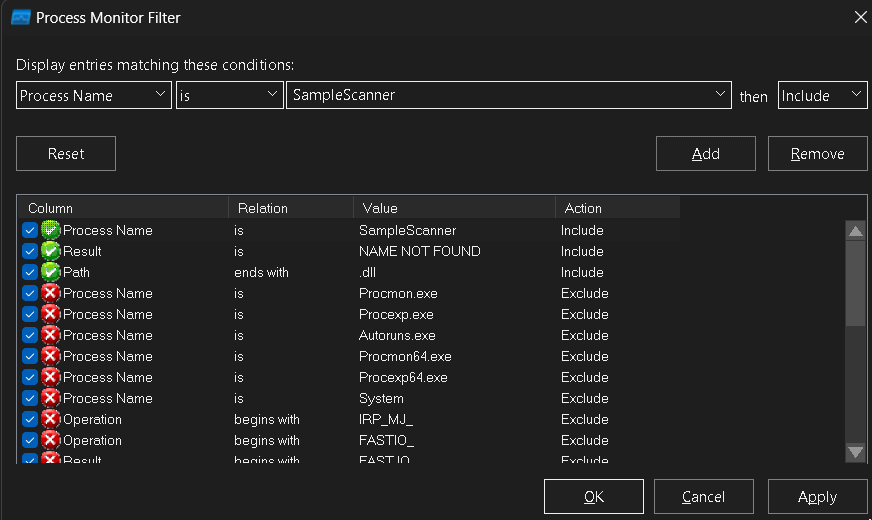
Task: Sort by the Relation column header
Action: [290, 208]
